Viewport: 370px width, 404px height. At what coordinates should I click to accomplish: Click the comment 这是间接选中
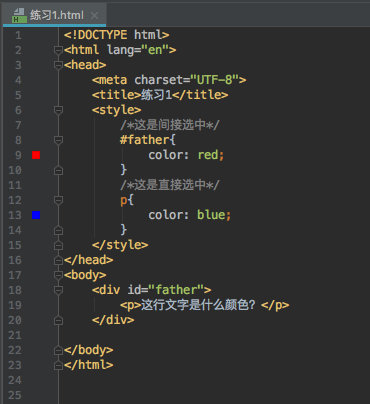tap(170, 125)
